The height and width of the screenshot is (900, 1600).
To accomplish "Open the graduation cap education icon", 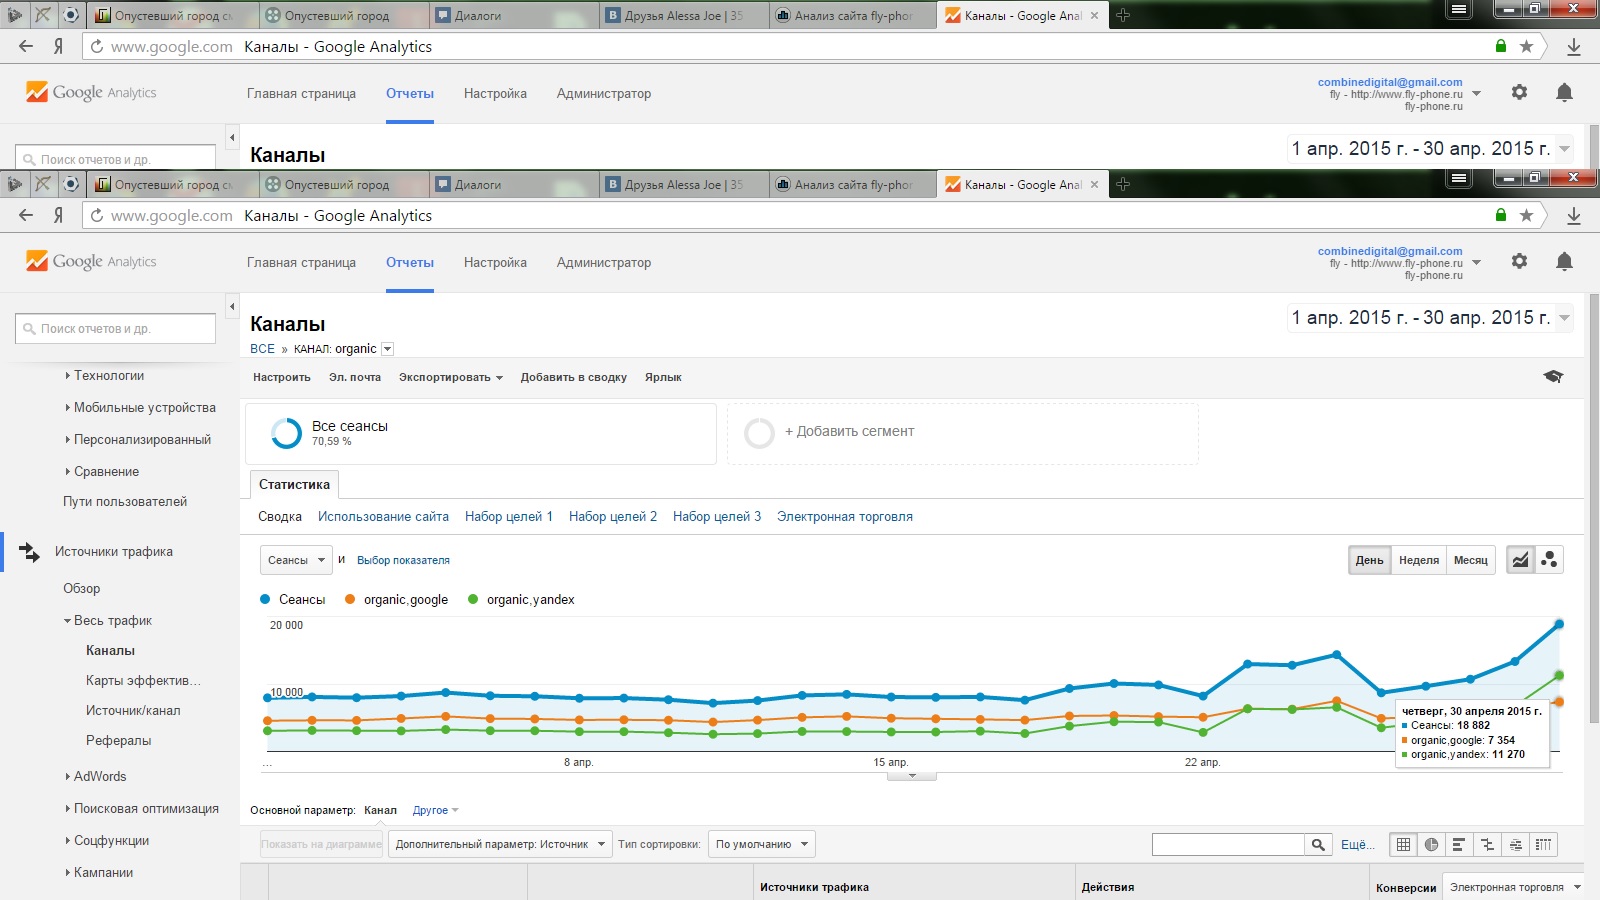I will (x=1553, y=376).
